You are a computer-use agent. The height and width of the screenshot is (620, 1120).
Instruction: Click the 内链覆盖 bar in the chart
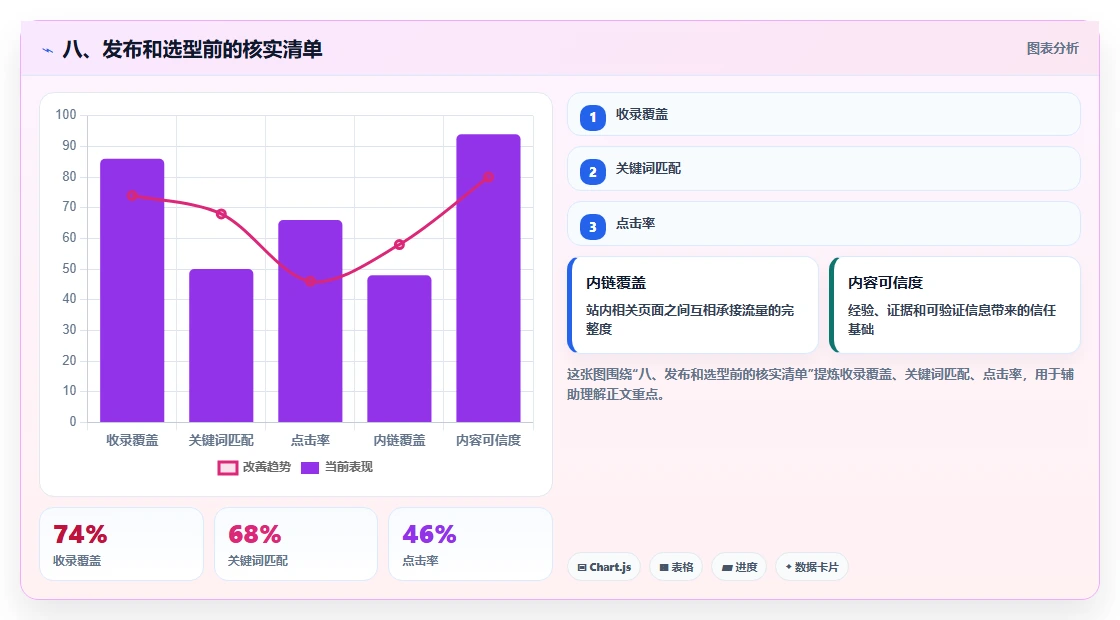pyautogui.click(x=399, y=349)
